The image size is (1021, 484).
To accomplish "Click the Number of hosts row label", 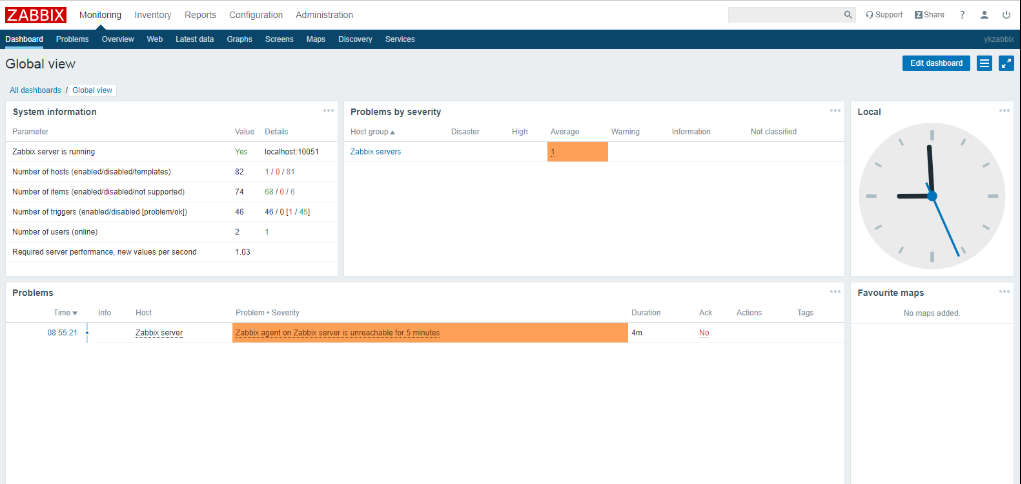I will [x=92, y=172].
